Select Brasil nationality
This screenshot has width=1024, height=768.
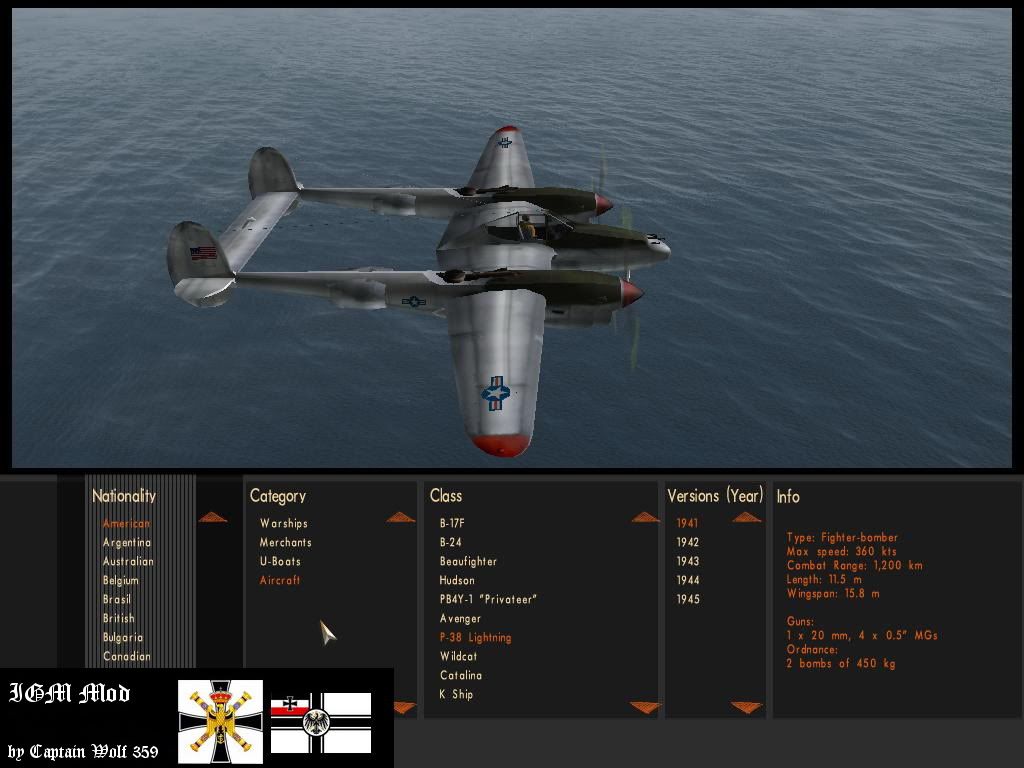click(117, 599)
